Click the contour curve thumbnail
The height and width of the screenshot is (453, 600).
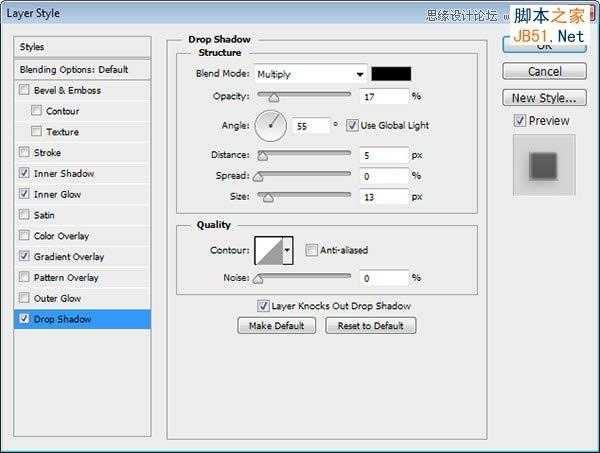point(269,251)
